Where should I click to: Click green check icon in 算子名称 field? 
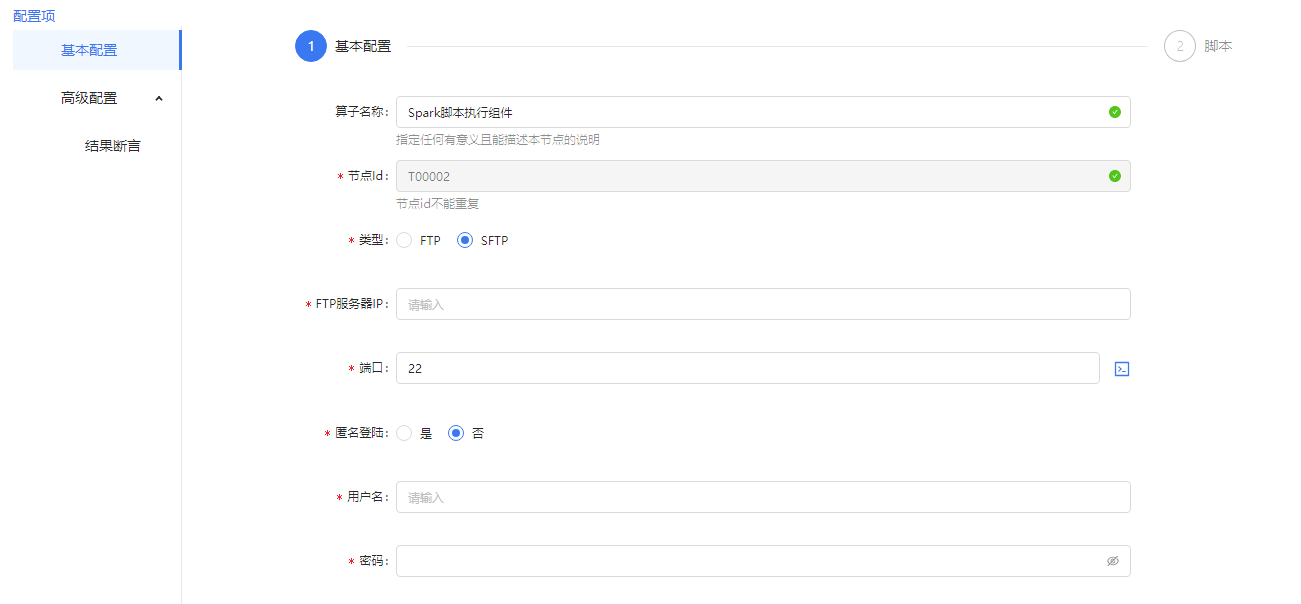click(1115, 112)
